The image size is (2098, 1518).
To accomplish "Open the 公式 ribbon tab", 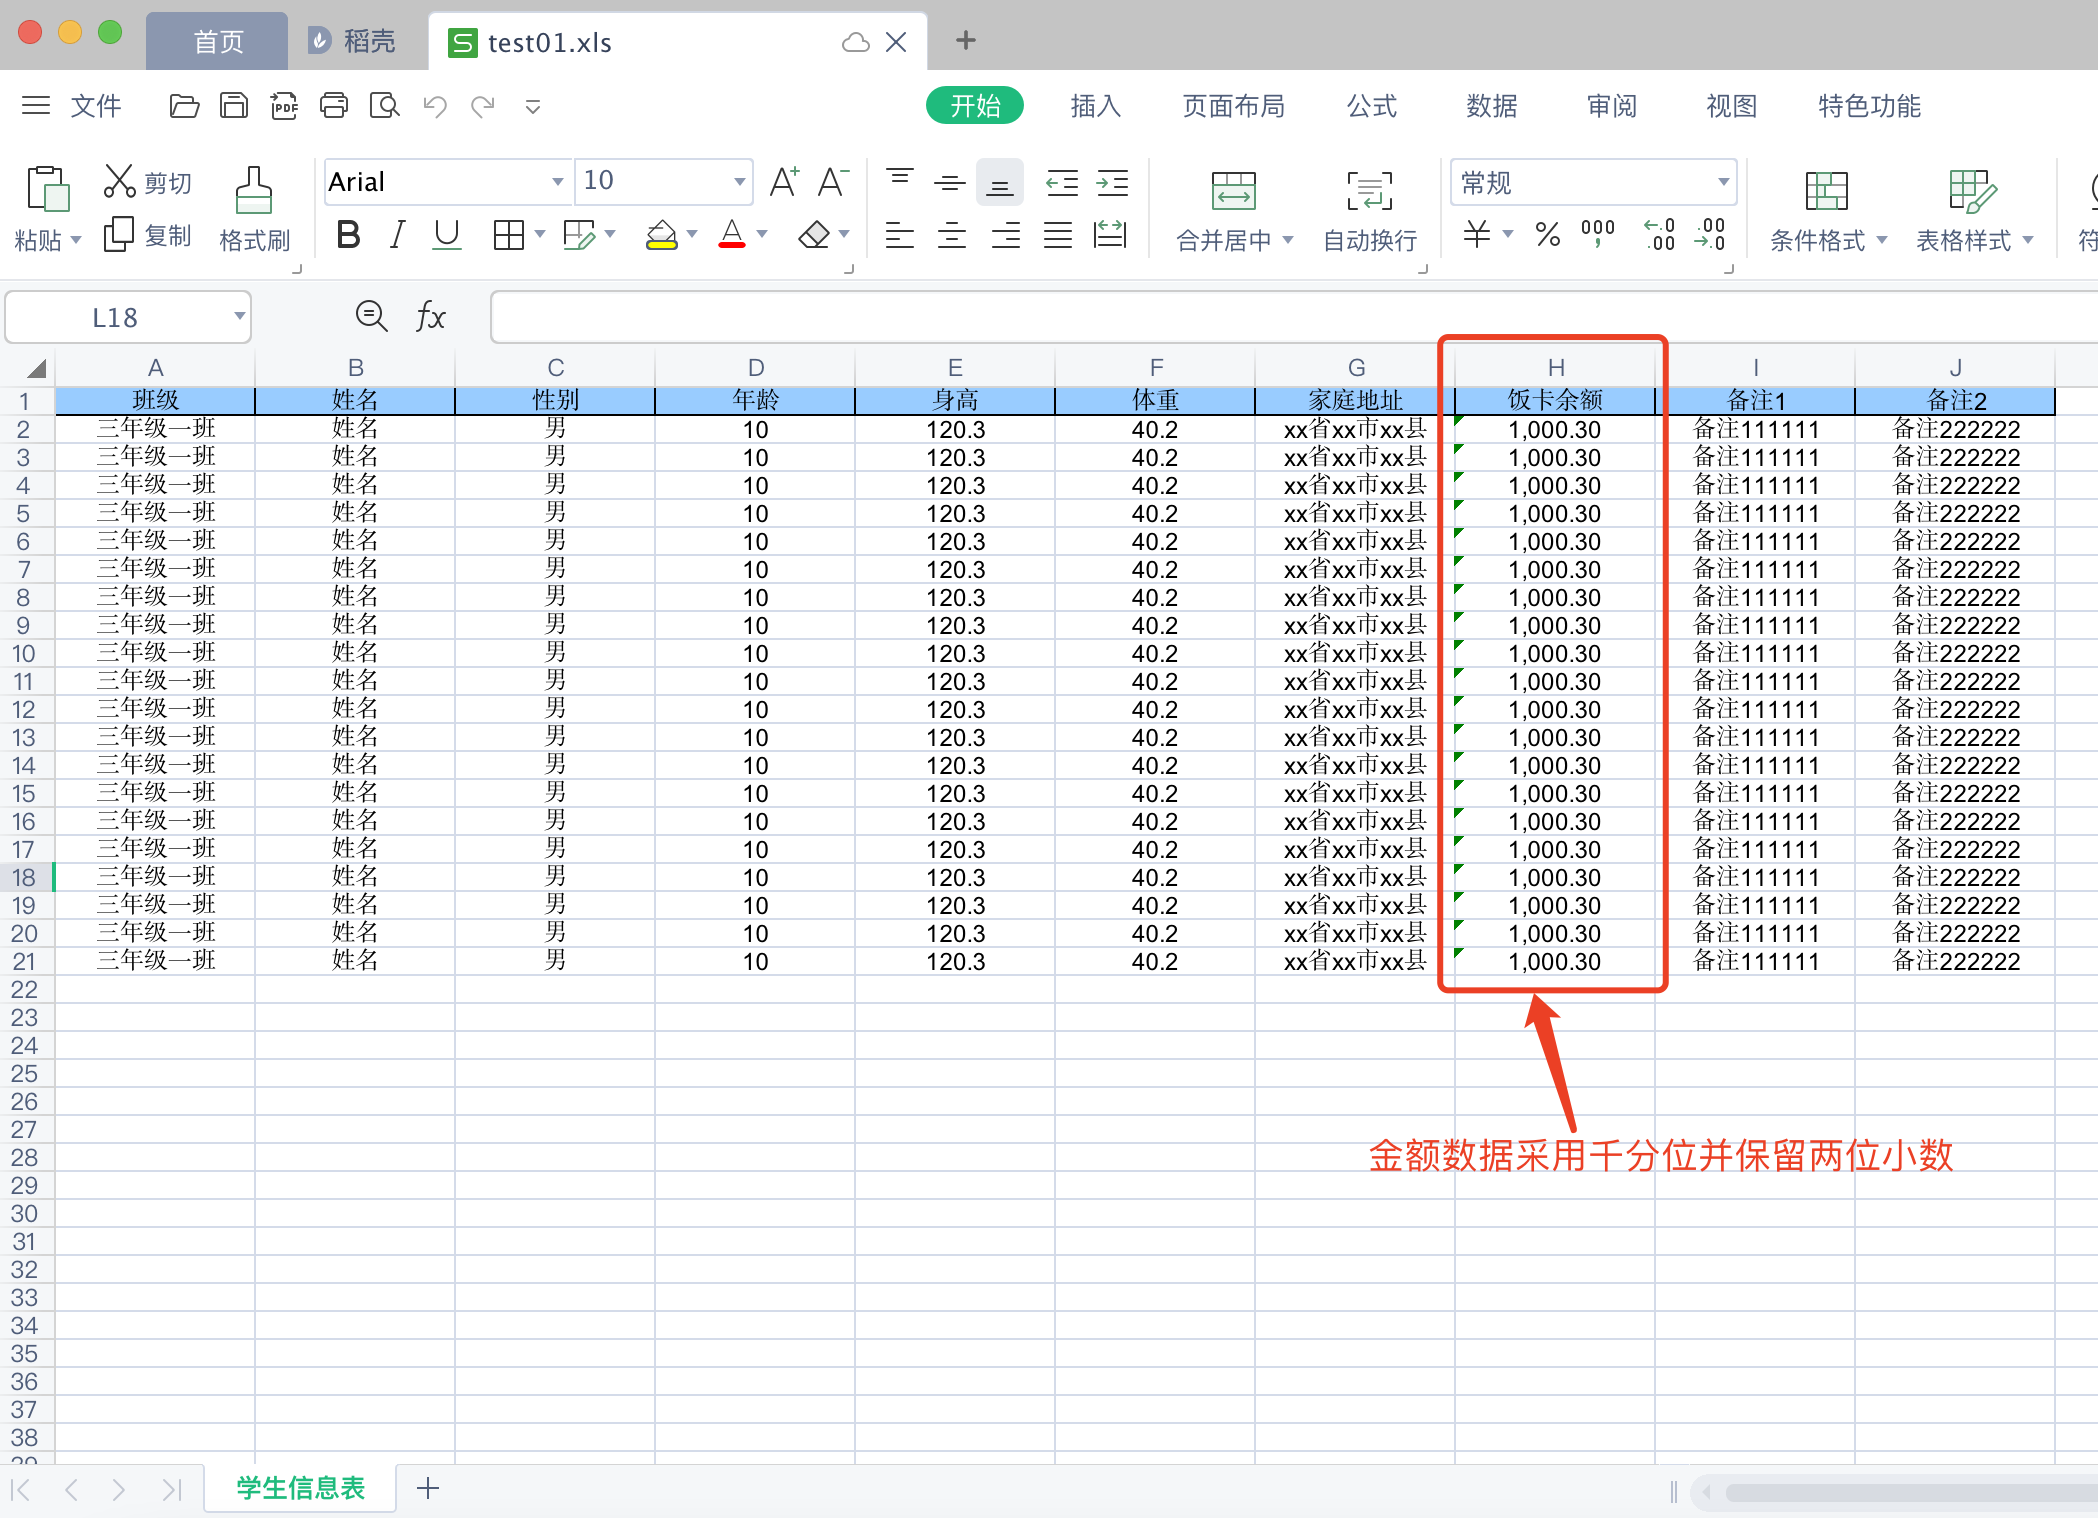I will (x=1371, y=106).
